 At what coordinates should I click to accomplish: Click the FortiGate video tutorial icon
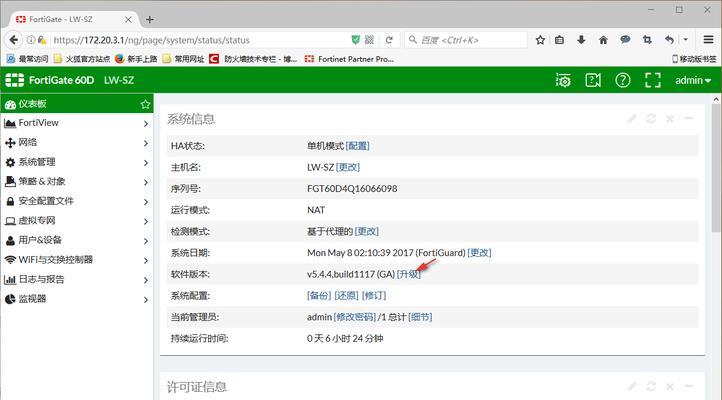click(x=593, y=80)
